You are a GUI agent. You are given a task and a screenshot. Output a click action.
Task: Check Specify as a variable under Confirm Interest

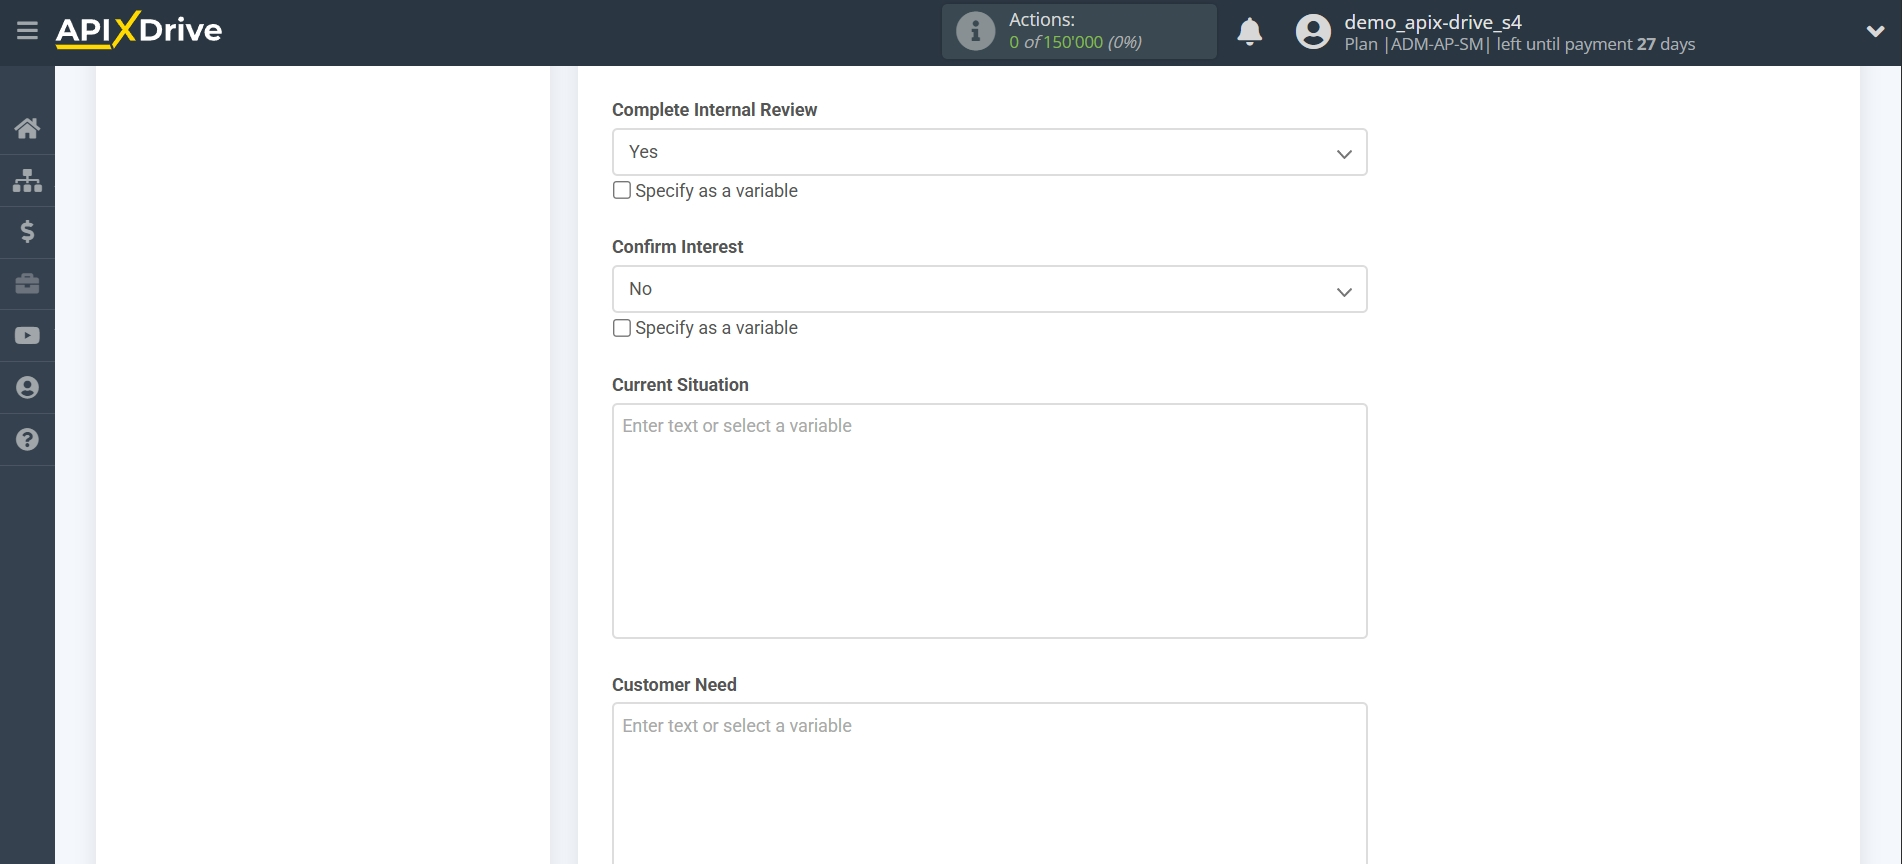tap(622, 328)
